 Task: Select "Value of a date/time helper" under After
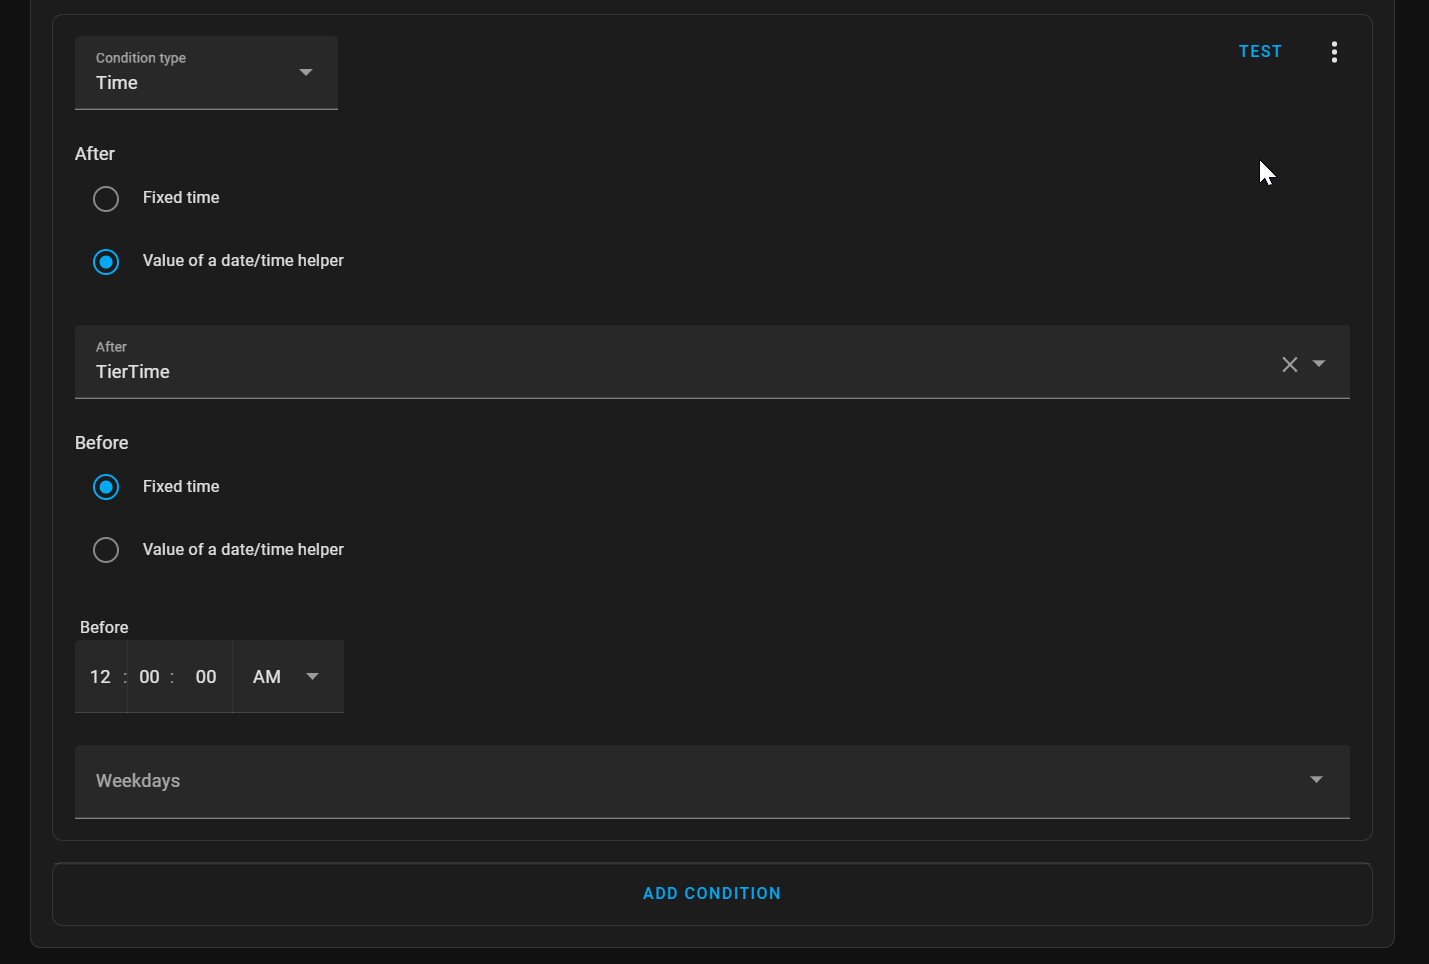point(106,262)
